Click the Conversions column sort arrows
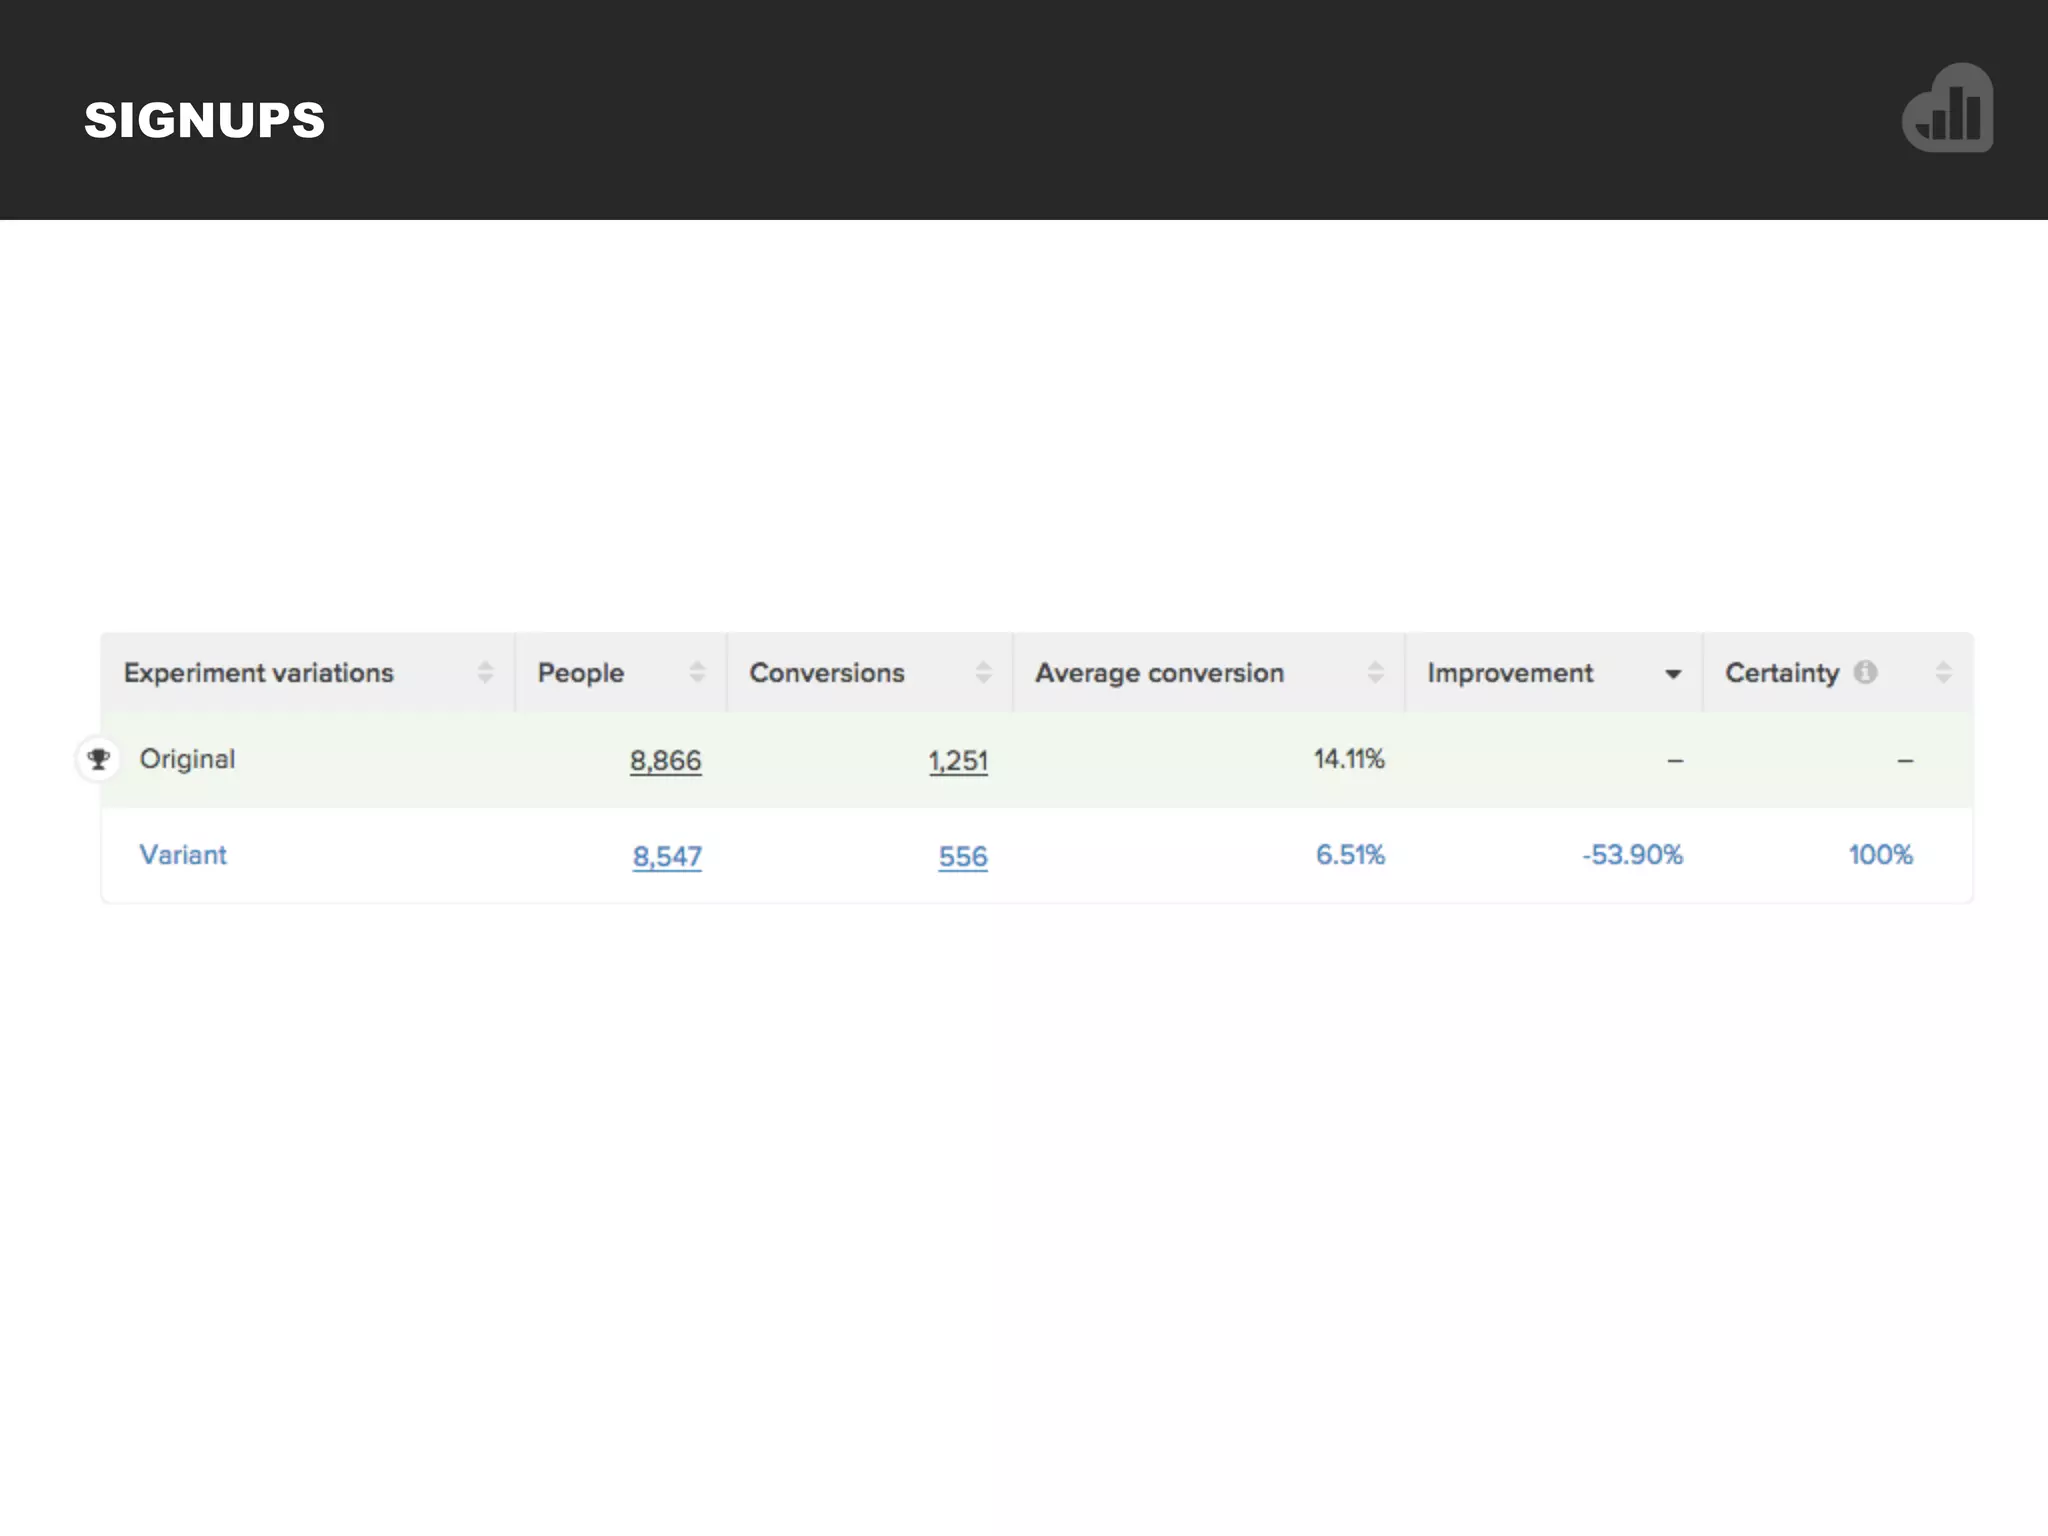 click(x=983, y=672)
